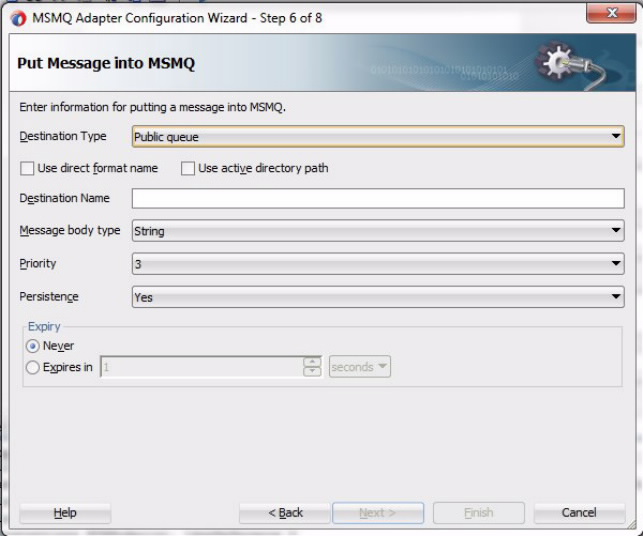
Task: Close the MSMQ Adapter Configuration Wizard
Action: coord(611,13)
